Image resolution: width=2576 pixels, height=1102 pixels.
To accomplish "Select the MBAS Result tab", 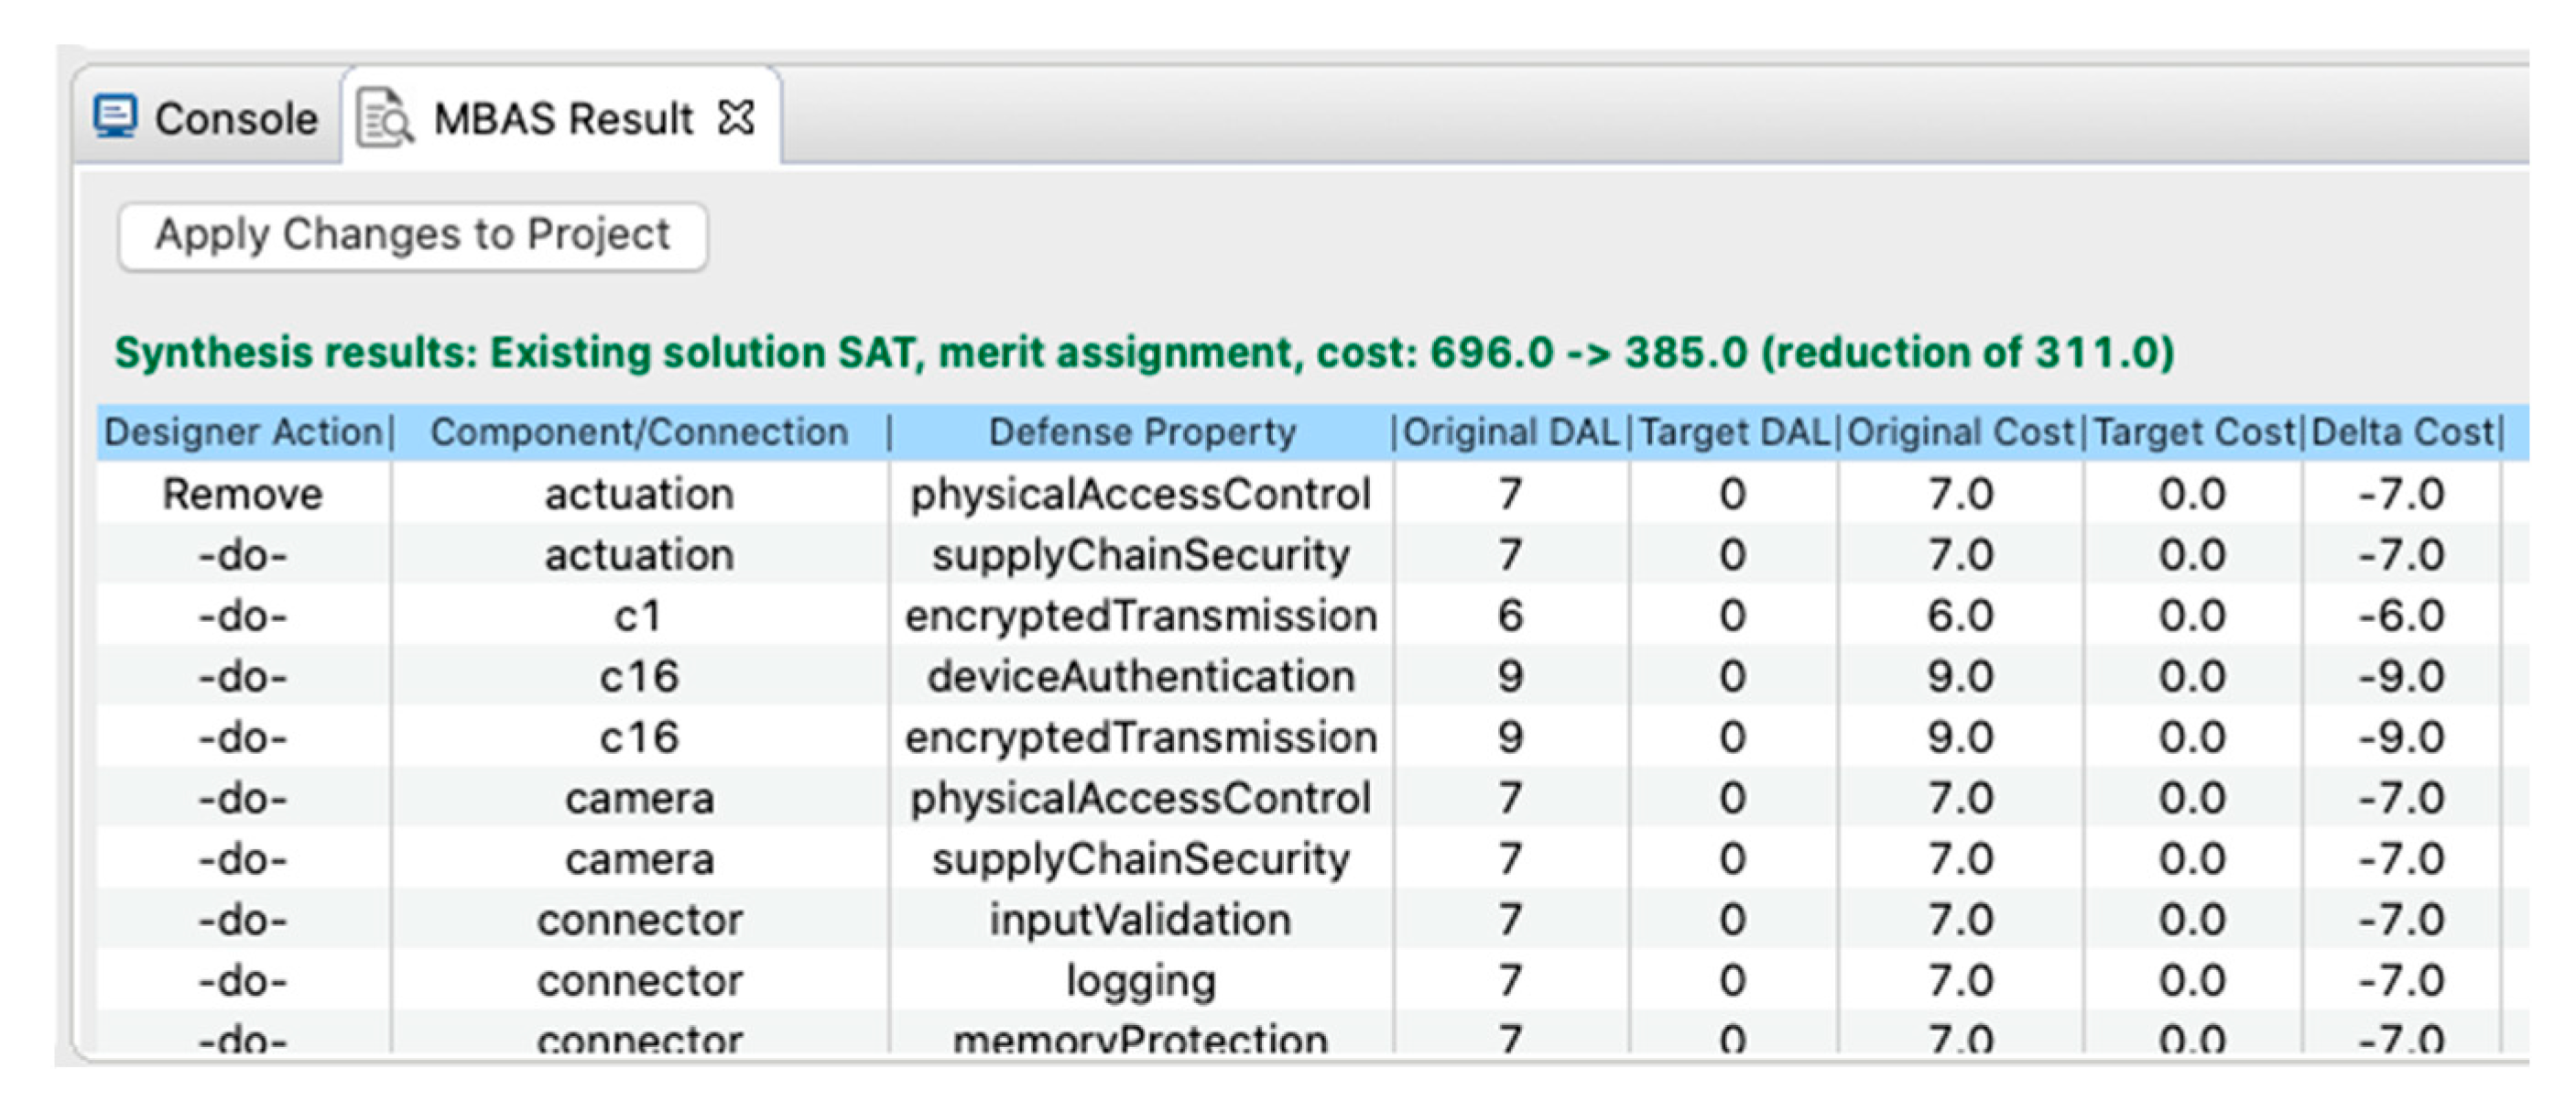I will pos(562,119).
